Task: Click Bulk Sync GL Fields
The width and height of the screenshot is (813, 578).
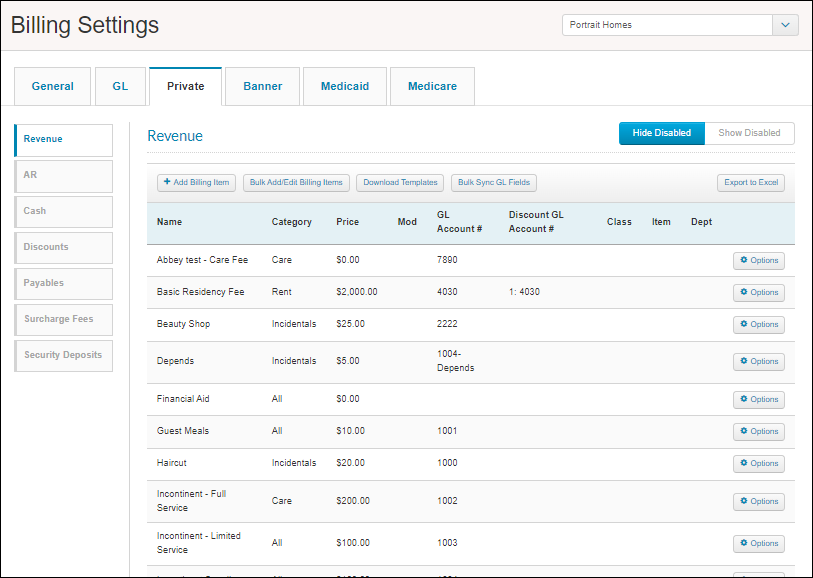Action: coord(494,182)
